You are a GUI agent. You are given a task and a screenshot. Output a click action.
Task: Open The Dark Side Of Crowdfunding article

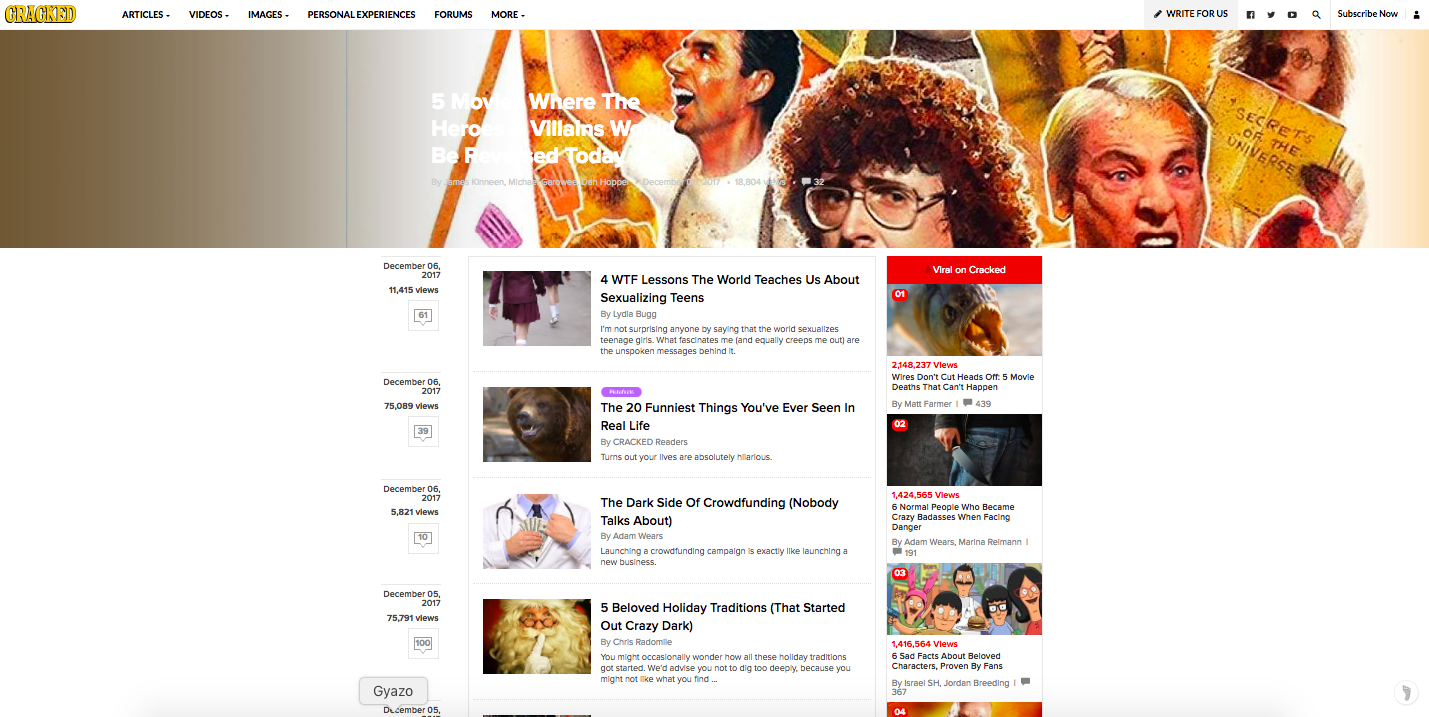click(x=719, y=512)
